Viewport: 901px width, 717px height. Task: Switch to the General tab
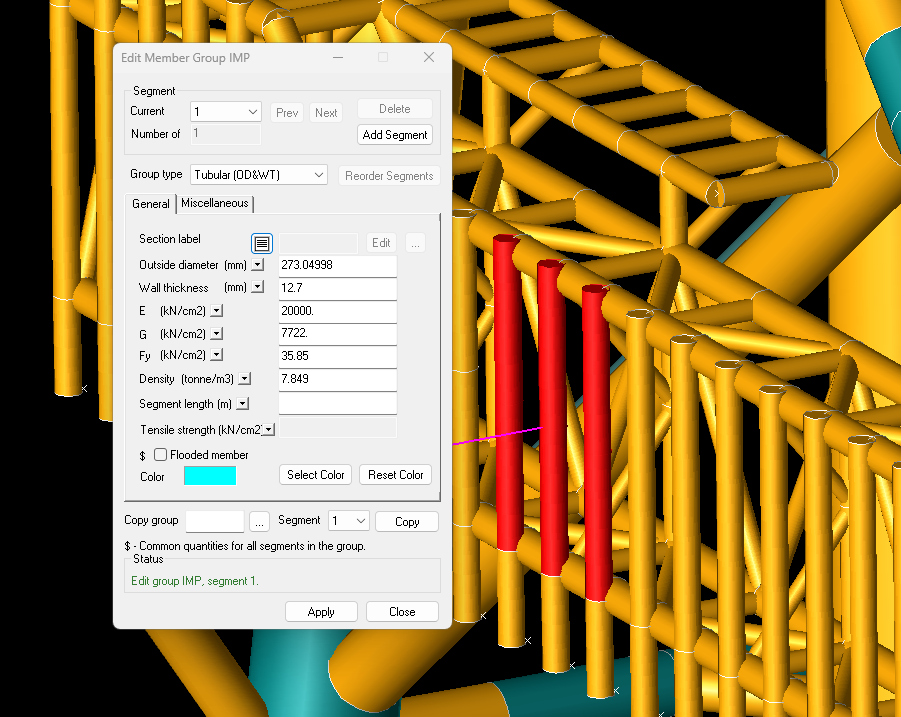pyautogui.click(x=151, y=204)
